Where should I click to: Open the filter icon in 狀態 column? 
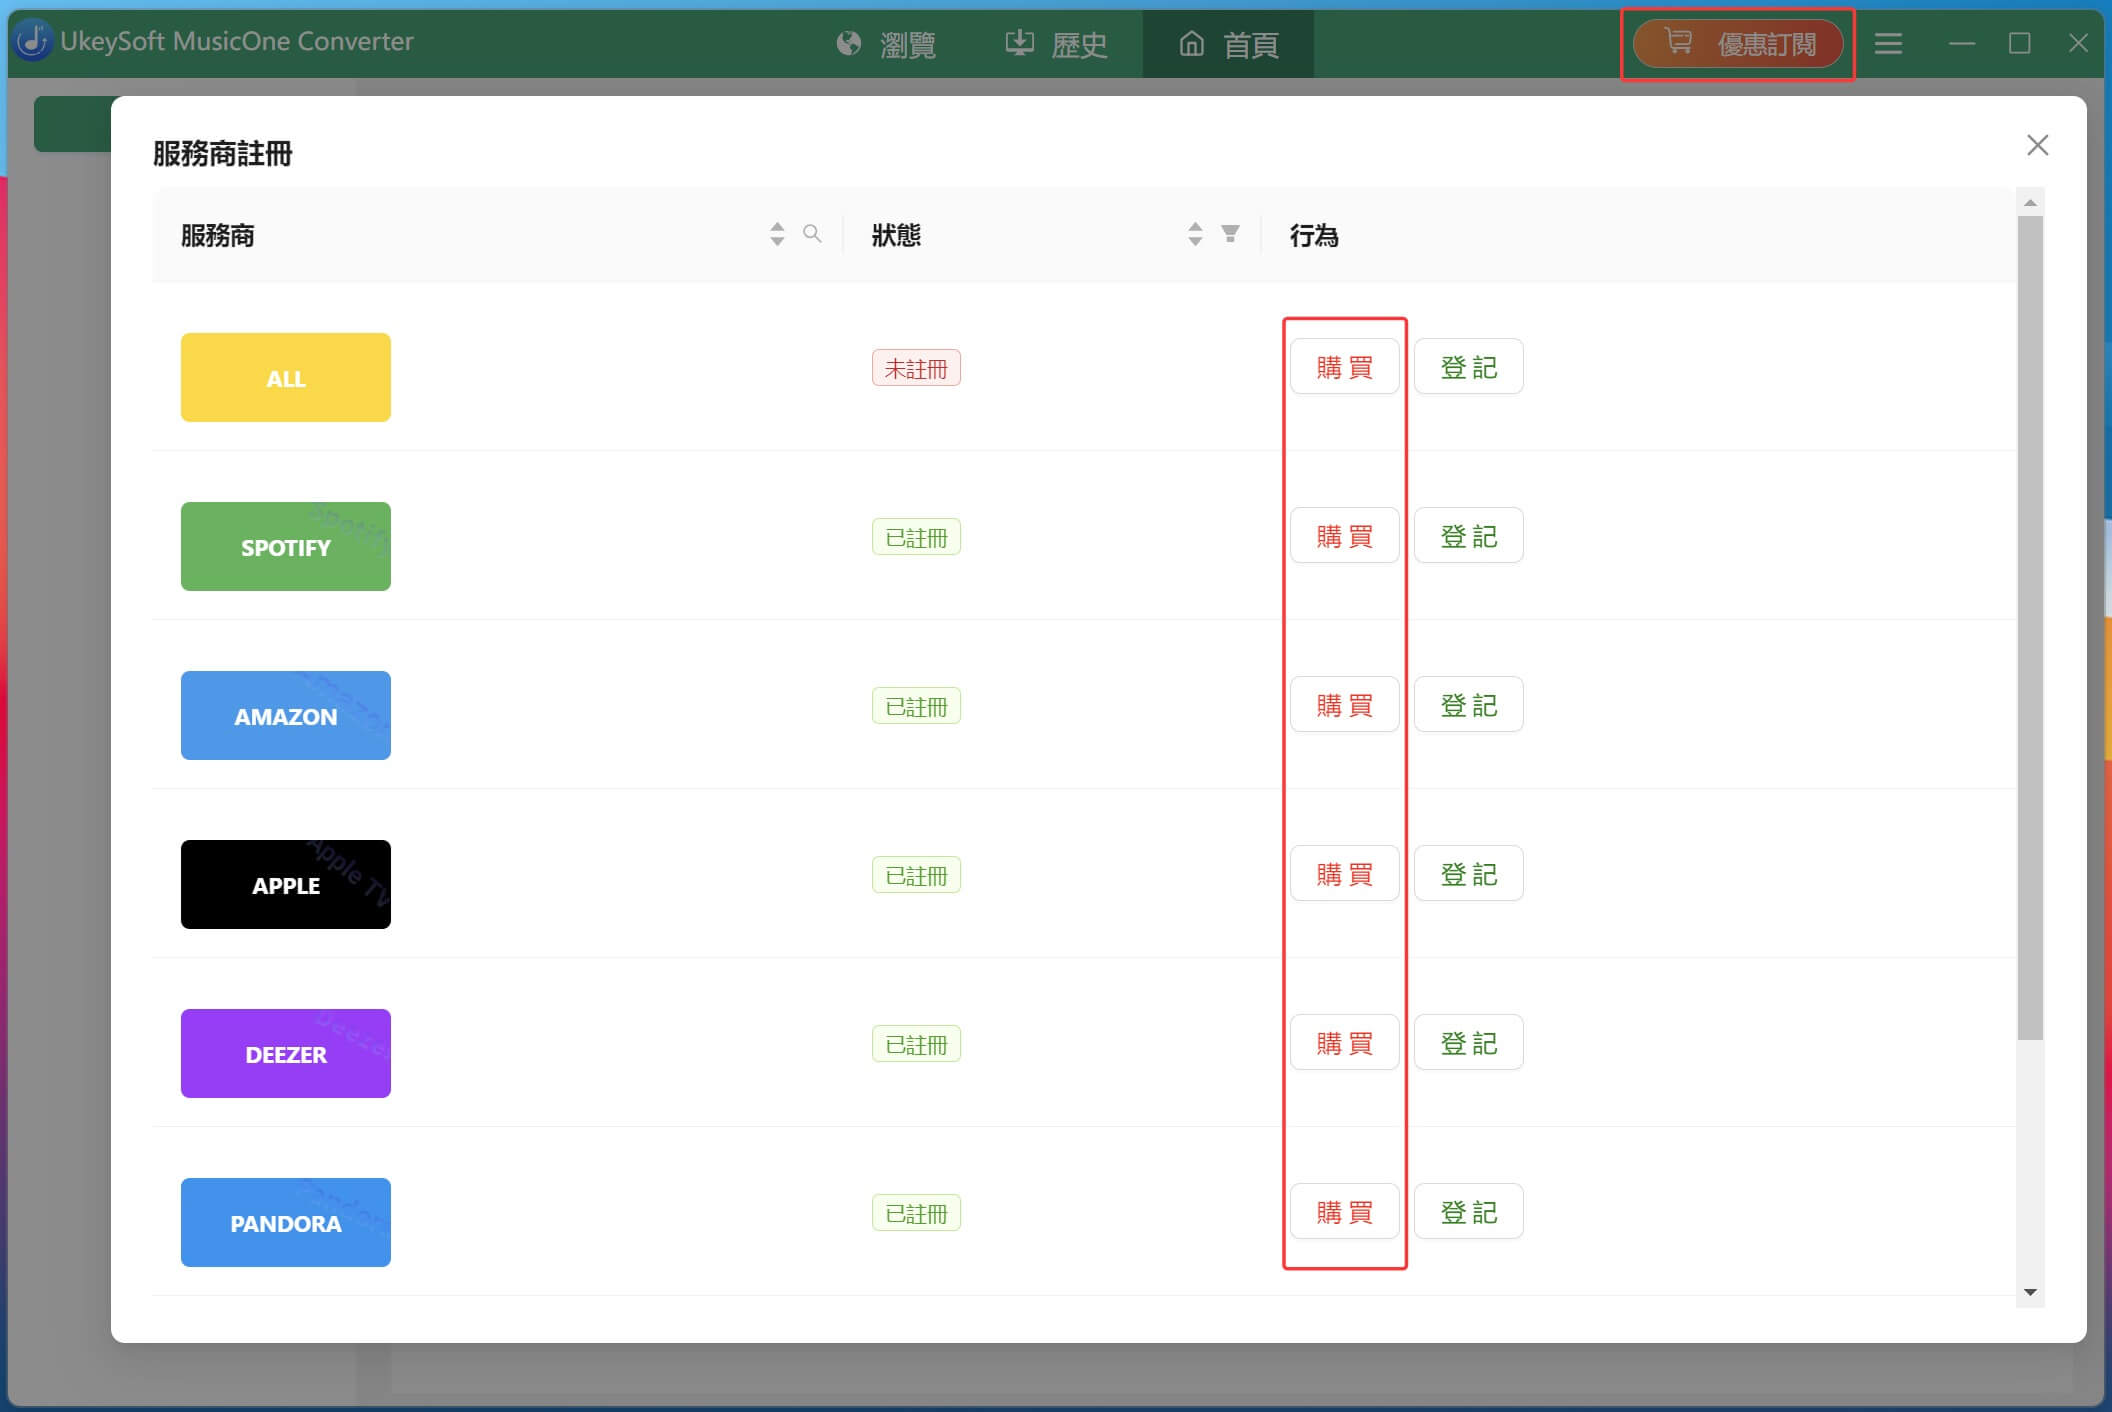1230,234
